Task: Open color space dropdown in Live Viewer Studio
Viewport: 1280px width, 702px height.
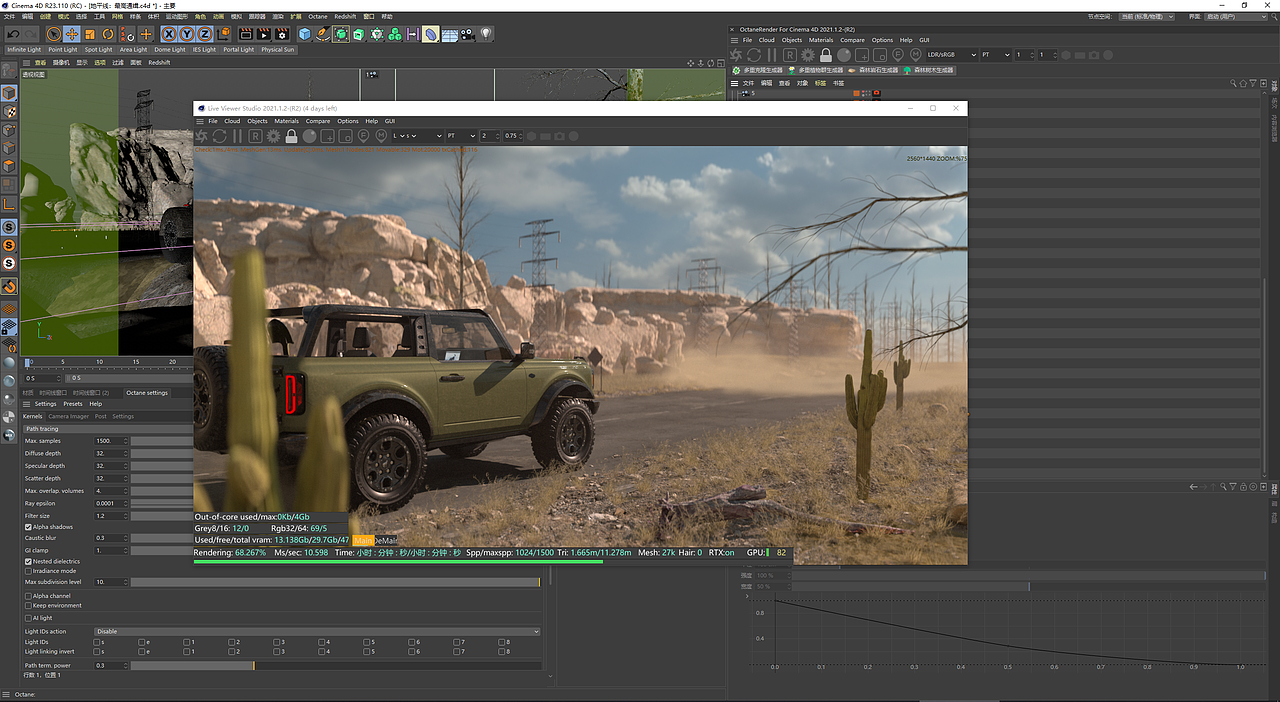Action: (418, 135)
